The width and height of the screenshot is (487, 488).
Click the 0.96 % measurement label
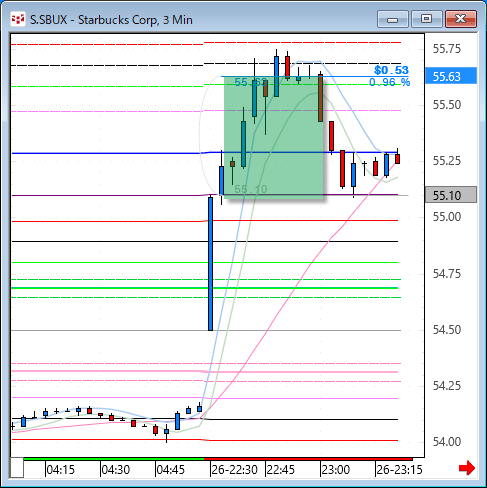(389, 82)
